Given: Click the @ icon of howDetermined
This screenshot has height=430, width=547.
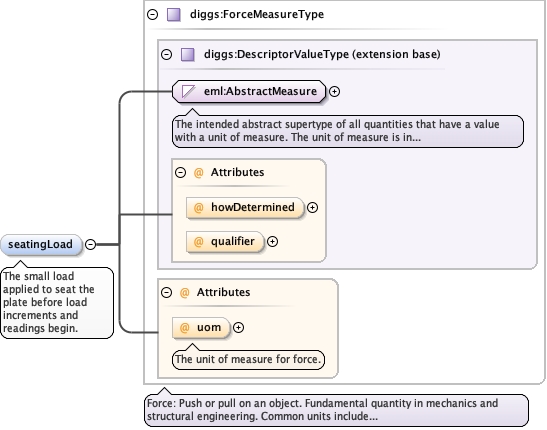Looking at the screenshot, I should click(x=198, y=208).
